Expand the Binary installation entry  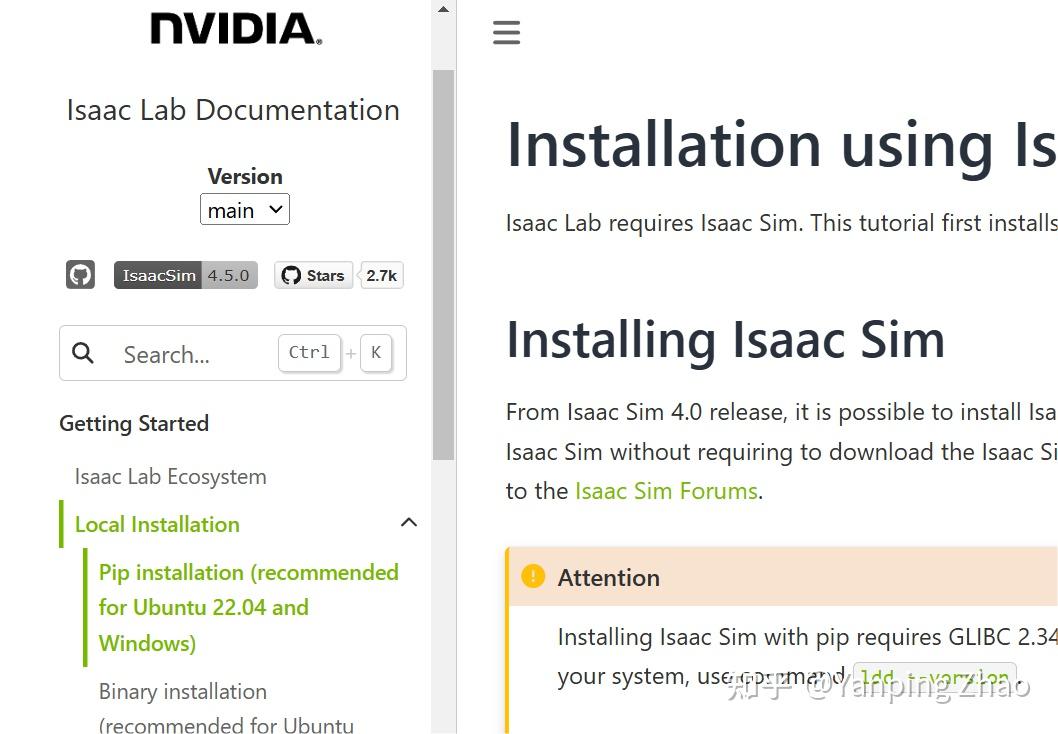(183, 691)
